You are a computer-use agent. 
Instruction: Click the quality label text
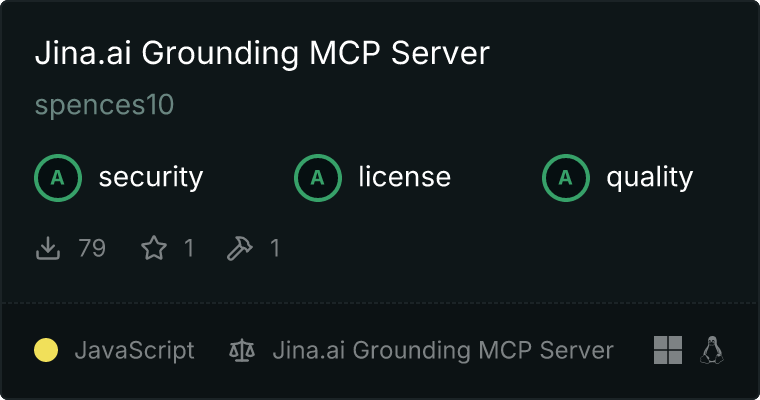point(649,177)
